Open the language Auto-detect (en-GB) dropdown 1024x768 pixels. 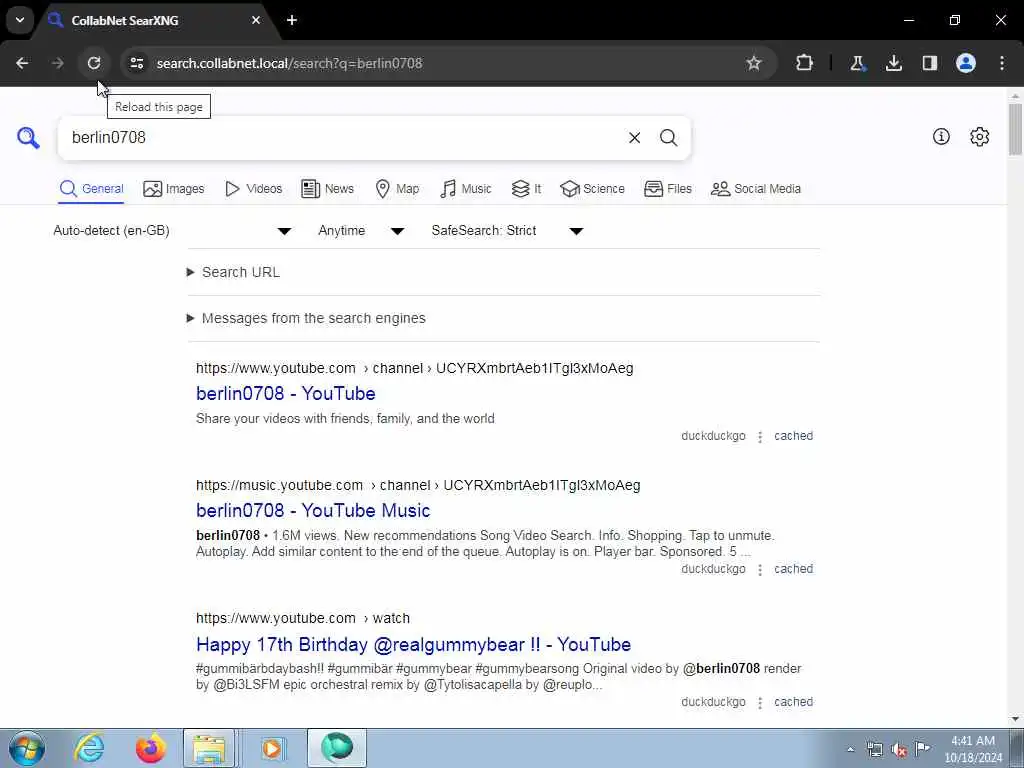pos(172,231)
